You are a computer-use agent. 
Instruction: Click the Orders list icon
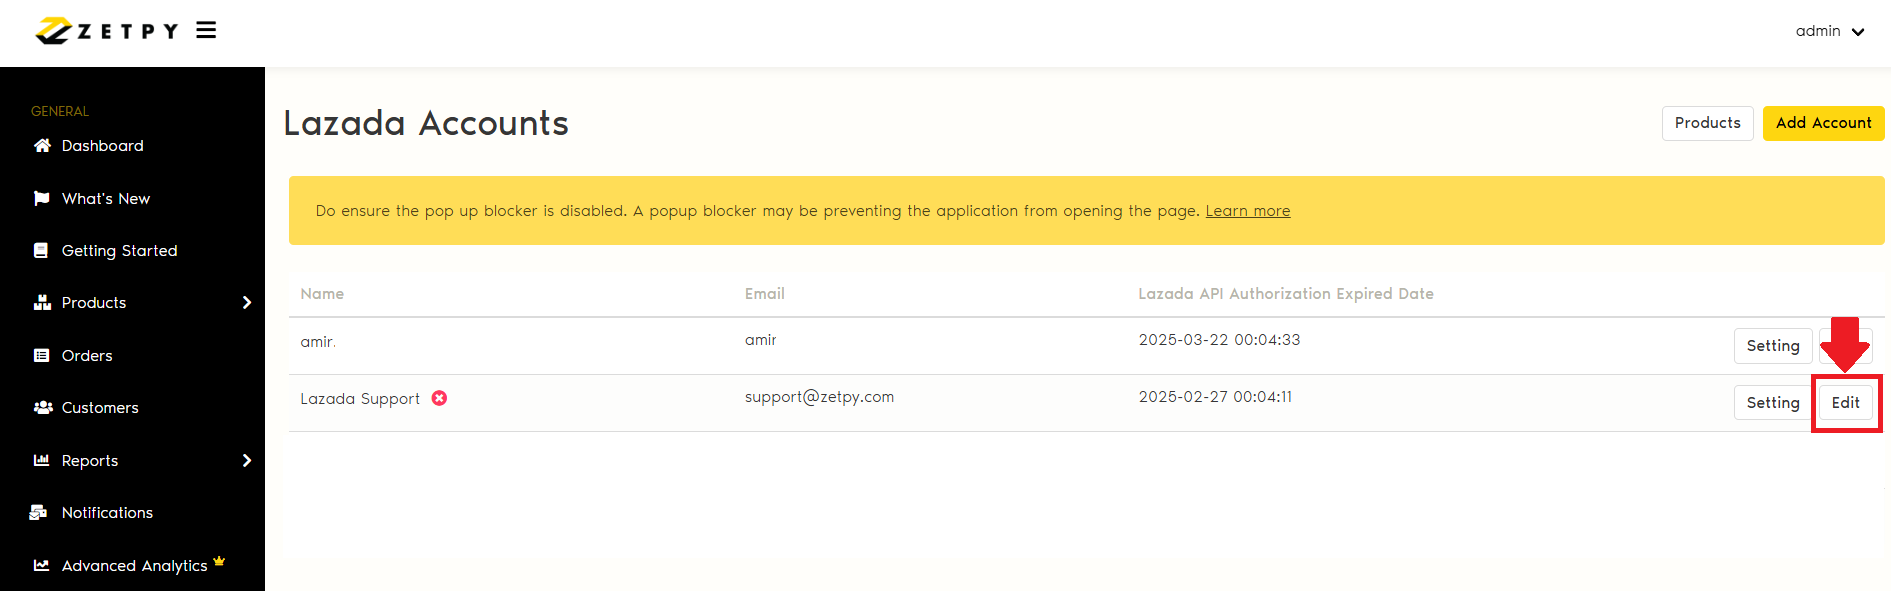[41, 355]
